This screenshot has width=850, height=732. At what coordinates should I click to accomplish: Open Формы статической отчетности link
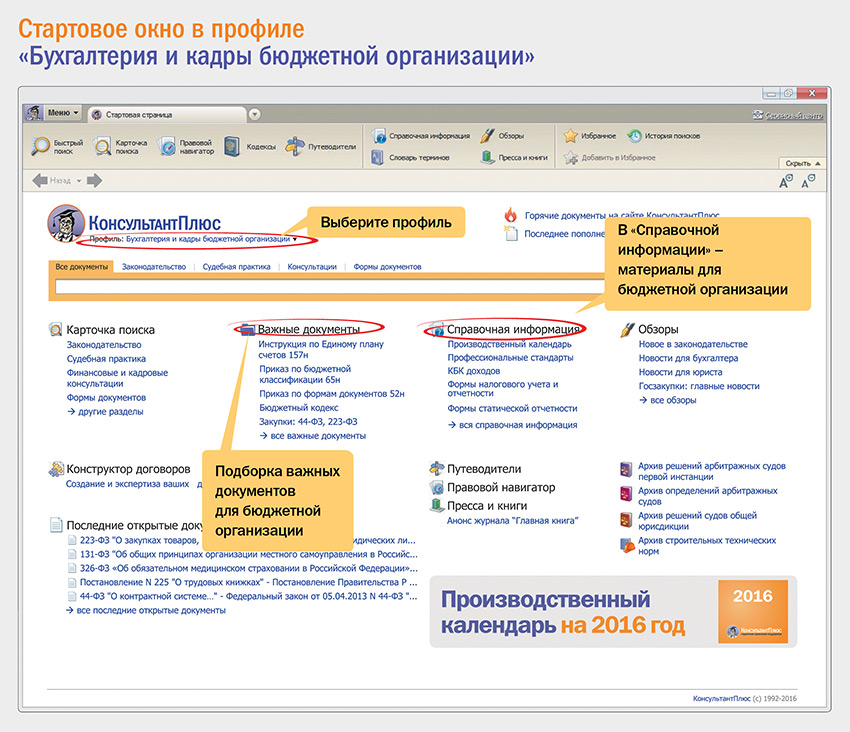click(x=512, y=408)
